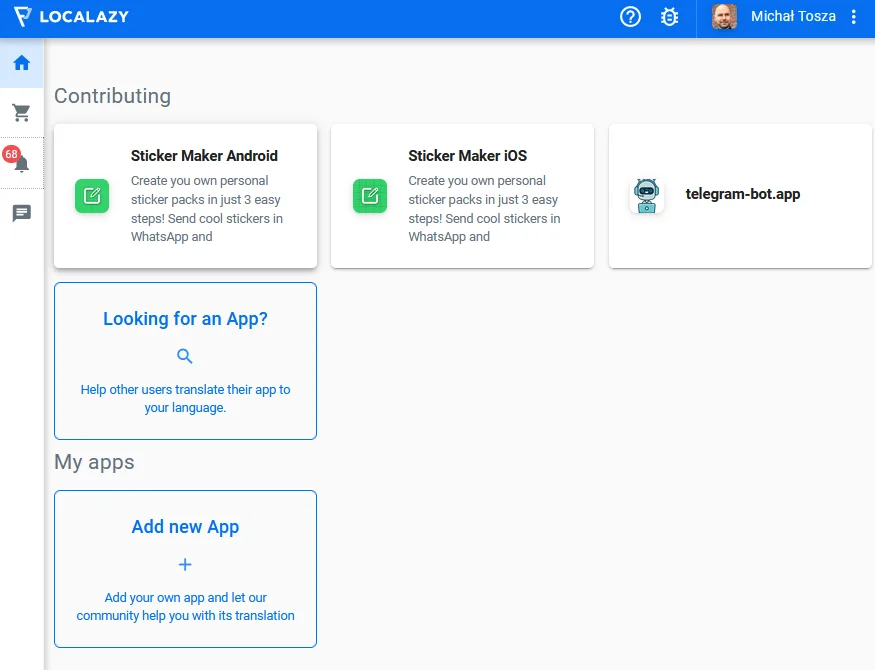875x670 pixels.
Task: Select the shopping cart icon in the sidebar
Action: pyautogui.click(x=21, y=112)
